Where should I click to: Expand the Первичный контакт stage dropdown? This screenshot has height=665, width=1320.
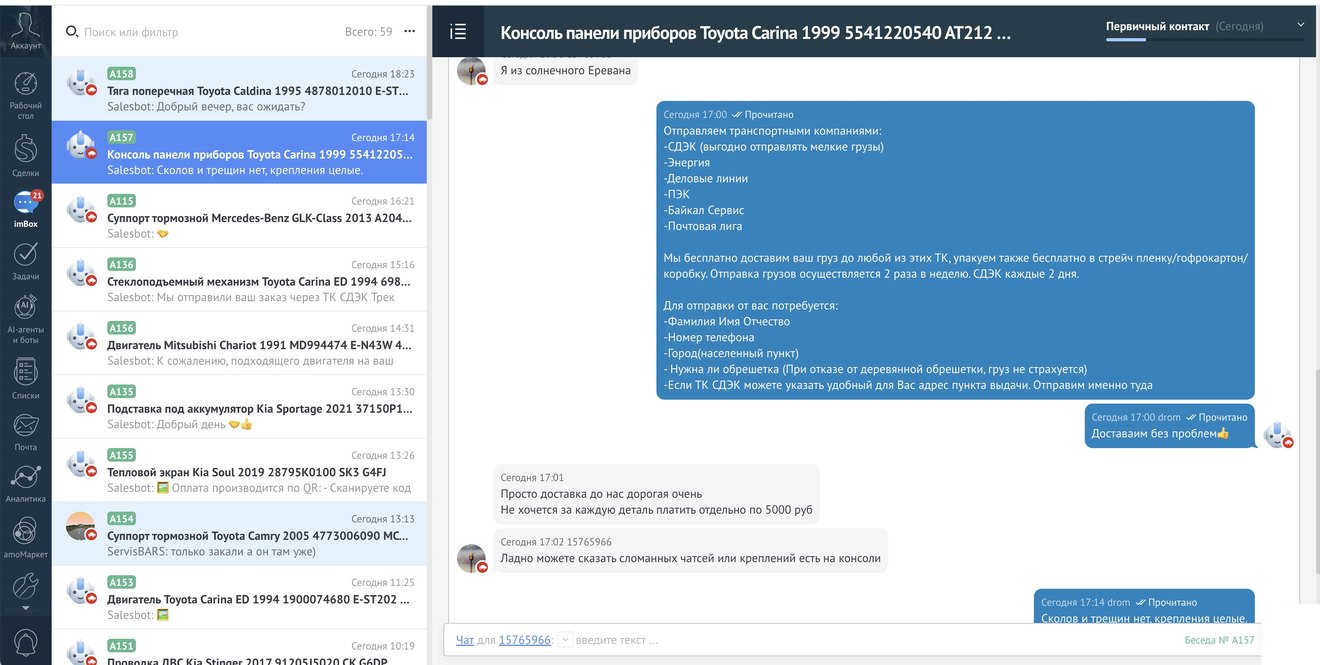coord(1300,25)
